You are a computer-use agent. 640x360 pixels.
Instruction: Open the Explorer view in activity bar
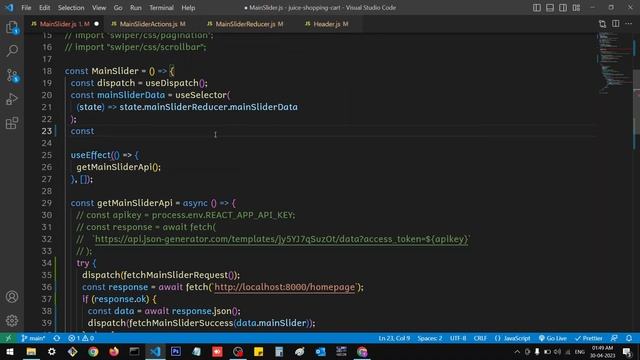pos(12,27)
